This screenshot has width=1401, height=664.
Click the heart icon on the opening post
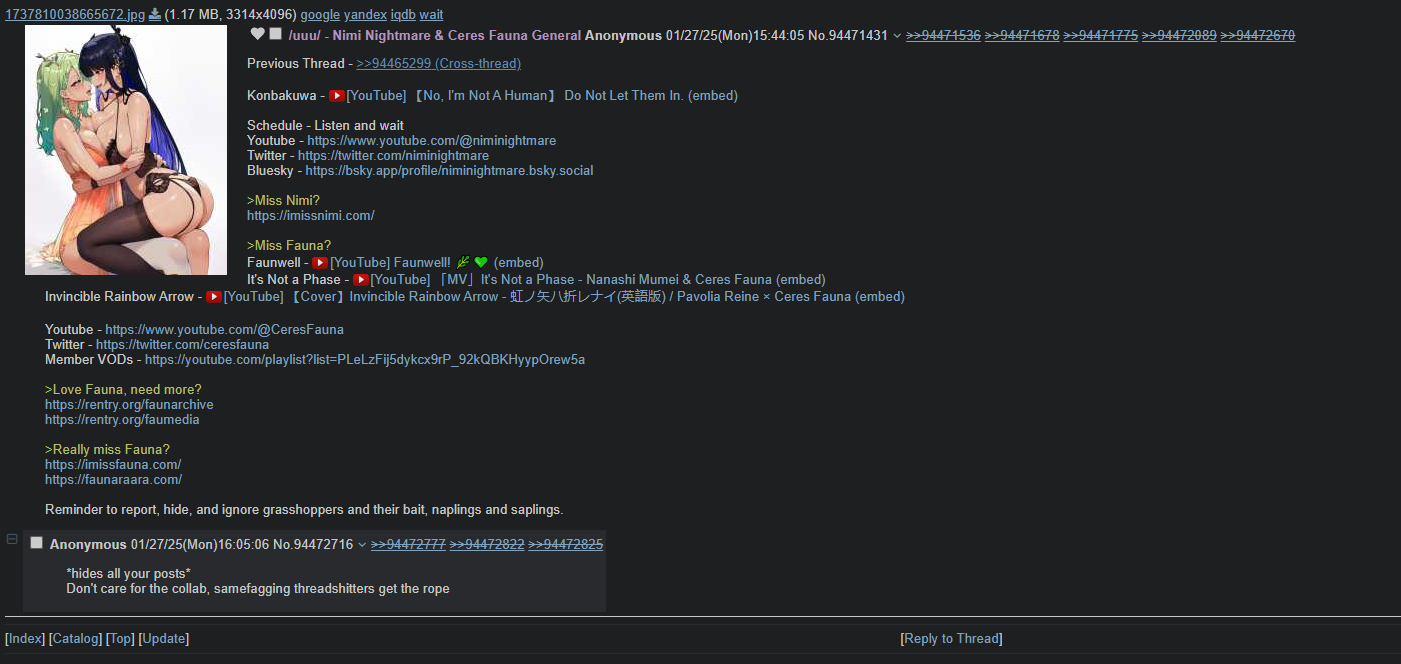point(257,34)
